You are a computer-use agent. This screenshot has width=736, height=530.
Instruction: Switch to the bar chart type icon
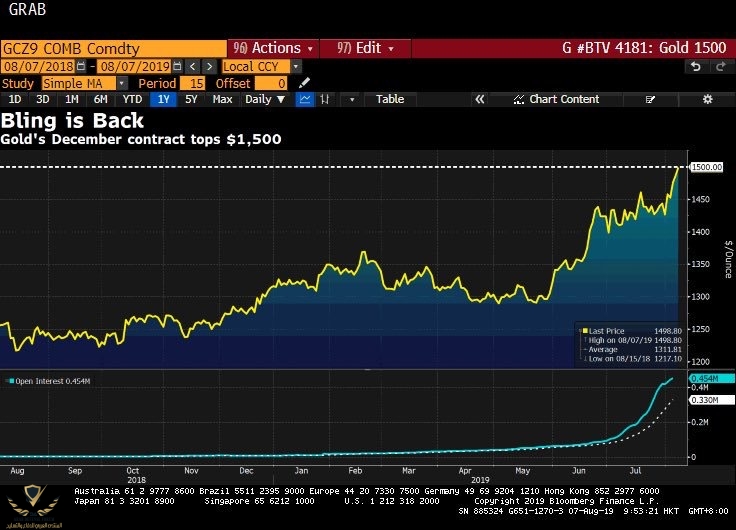point(326,99)
